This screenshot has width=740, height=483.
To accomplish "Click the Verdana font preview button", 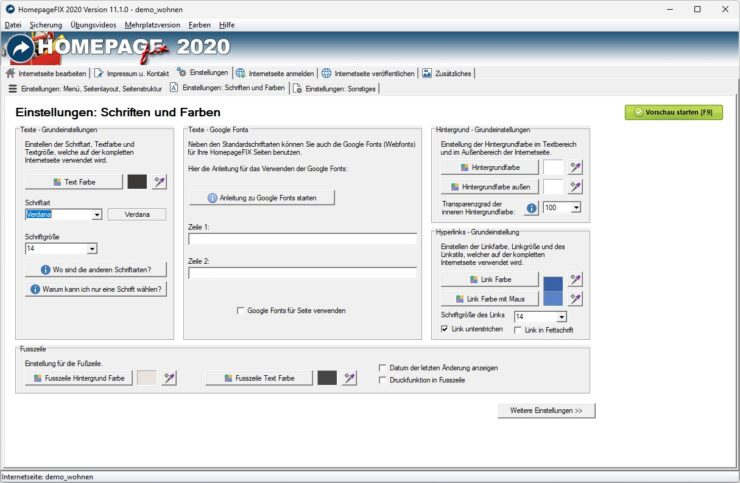I will pos(137,214).
